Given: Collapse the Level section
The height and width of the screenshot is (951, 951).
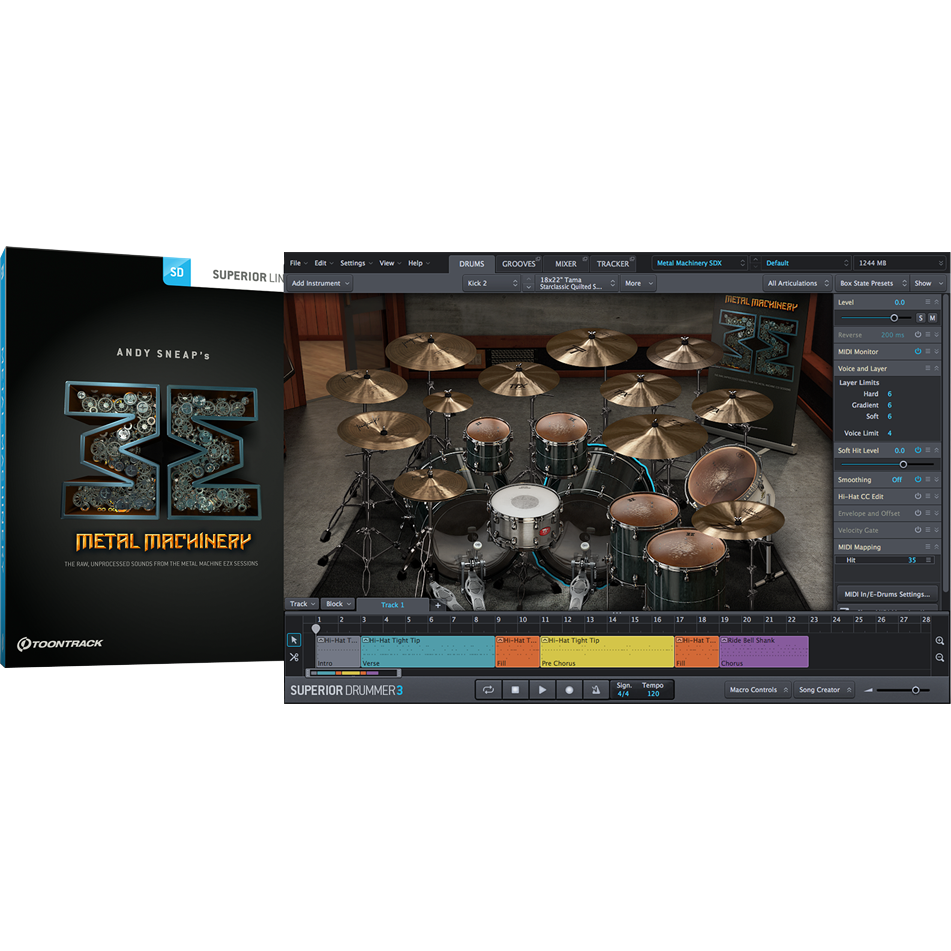Looking at the screenshot, I should click(x=936, y=302).
